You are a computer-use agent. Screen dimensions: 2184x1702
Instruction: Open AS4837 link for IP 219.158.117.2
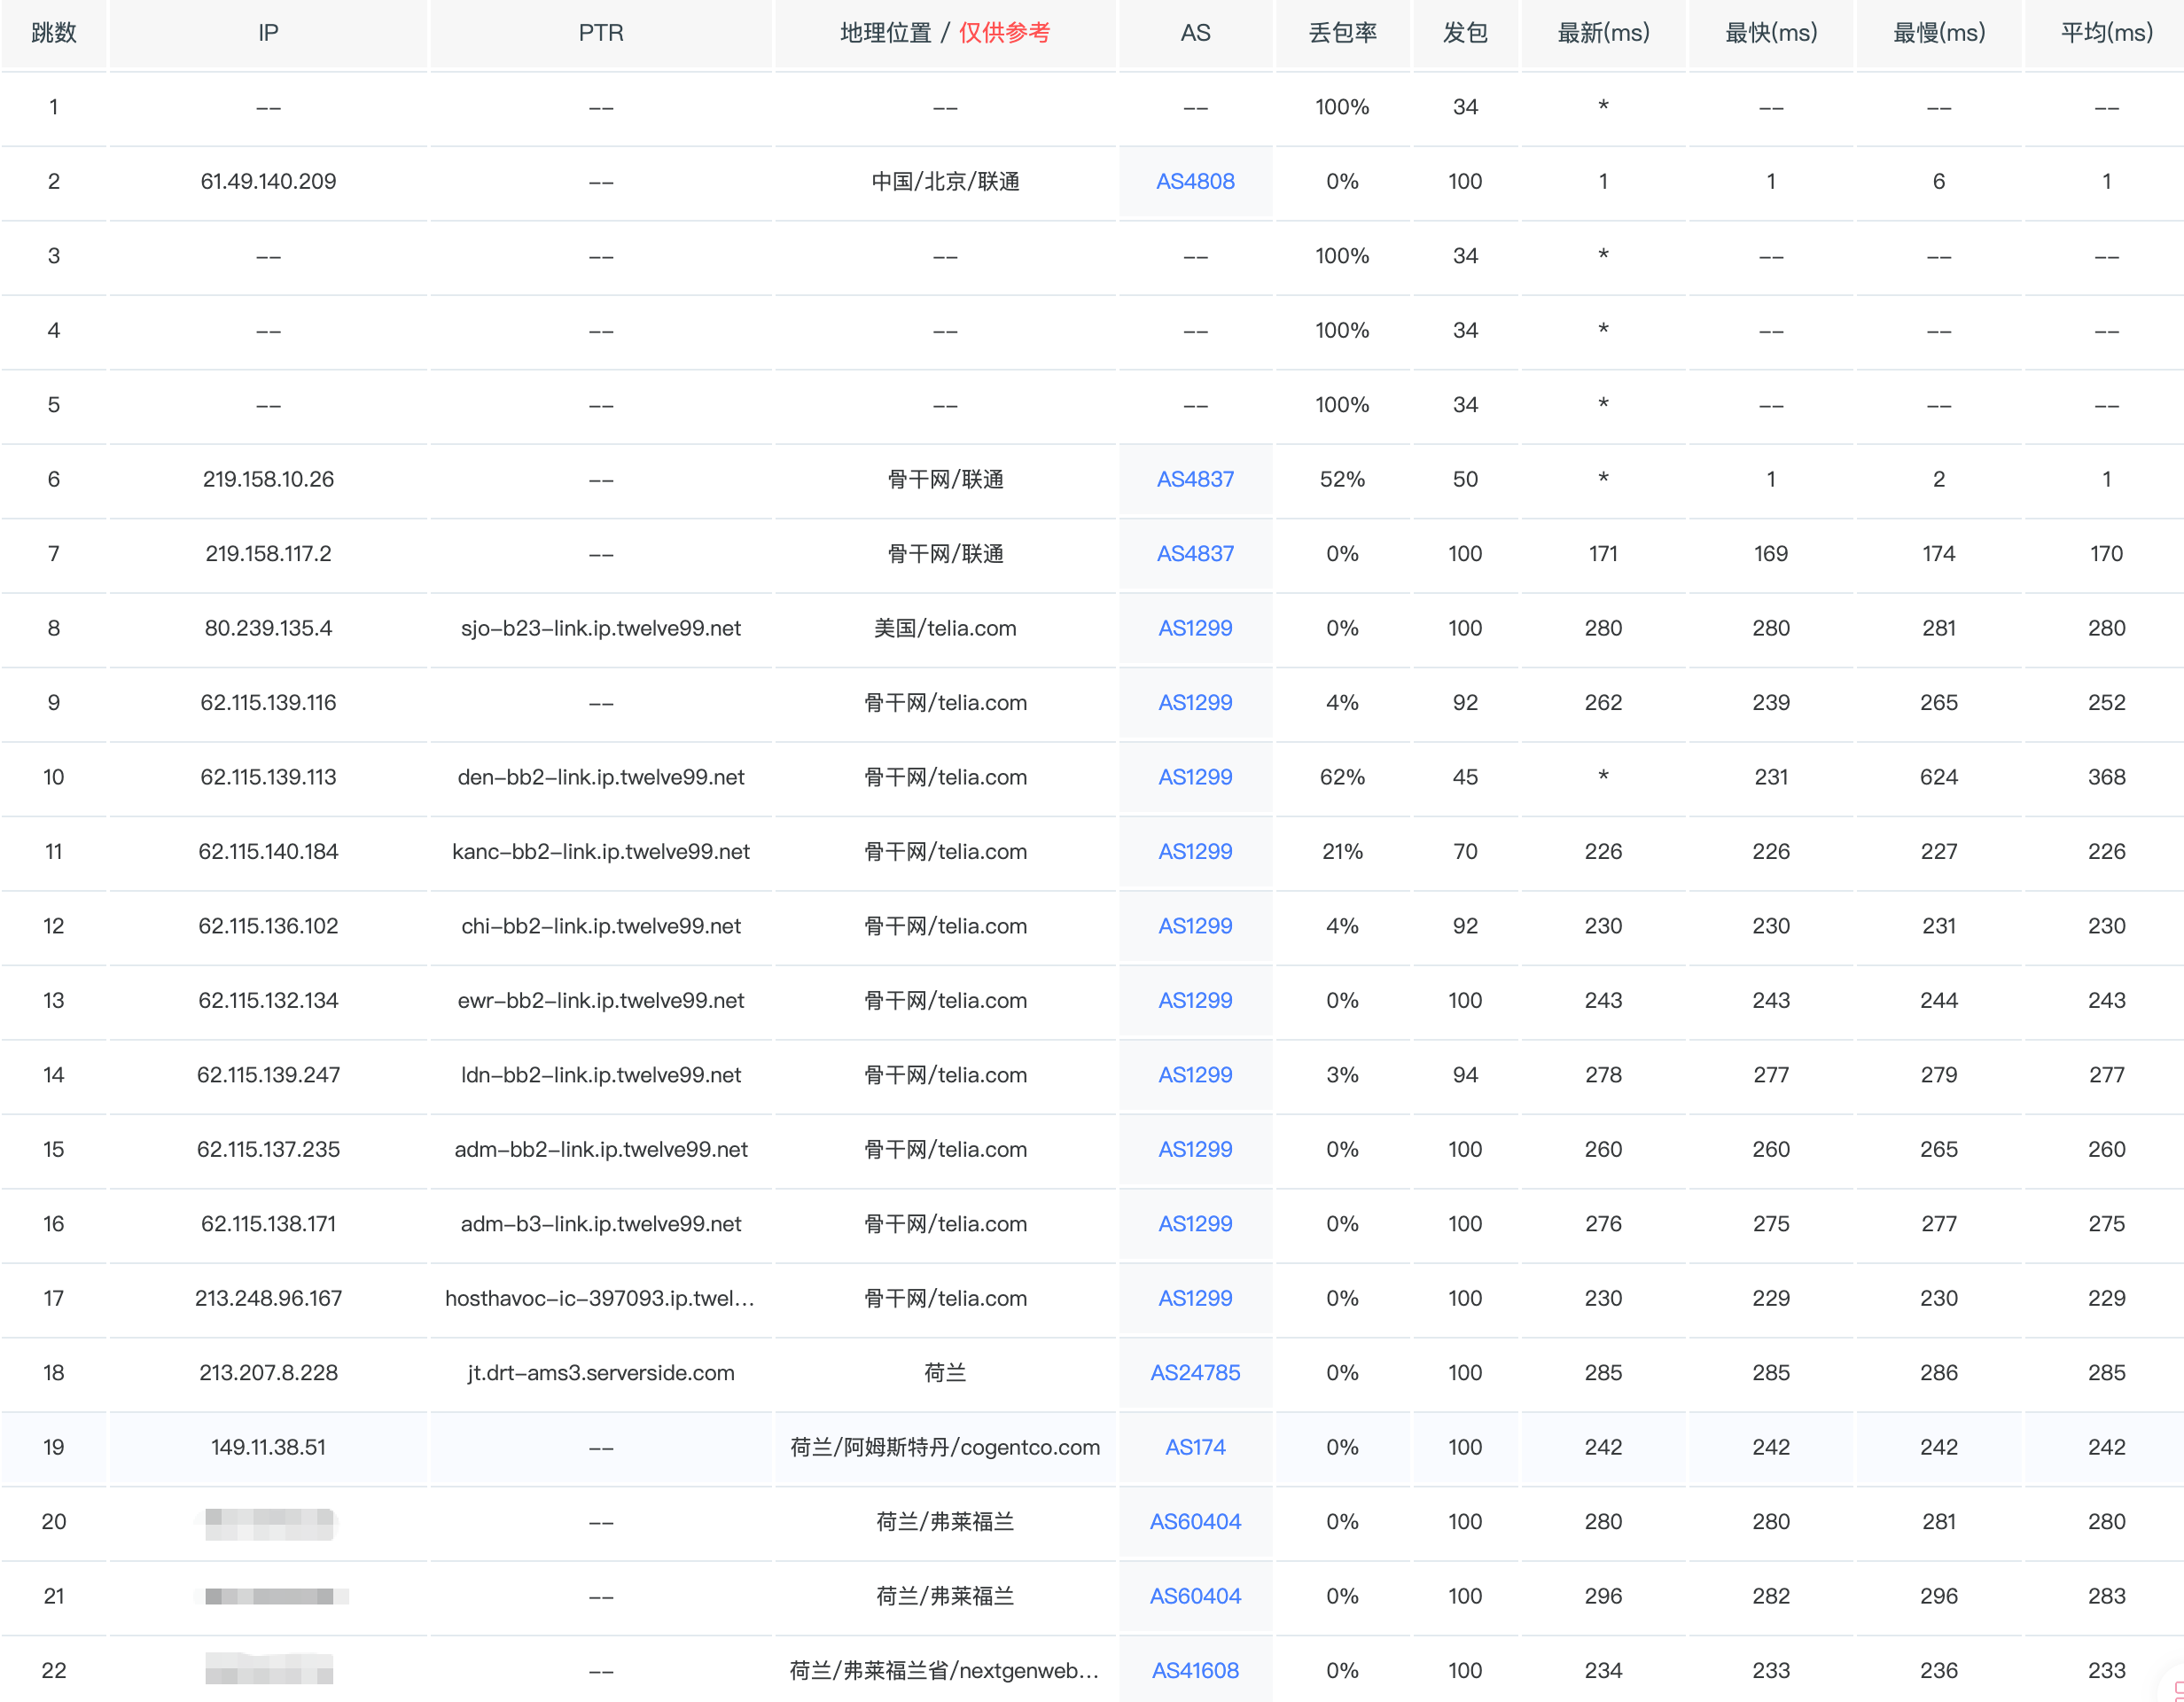coord(1195,554)
